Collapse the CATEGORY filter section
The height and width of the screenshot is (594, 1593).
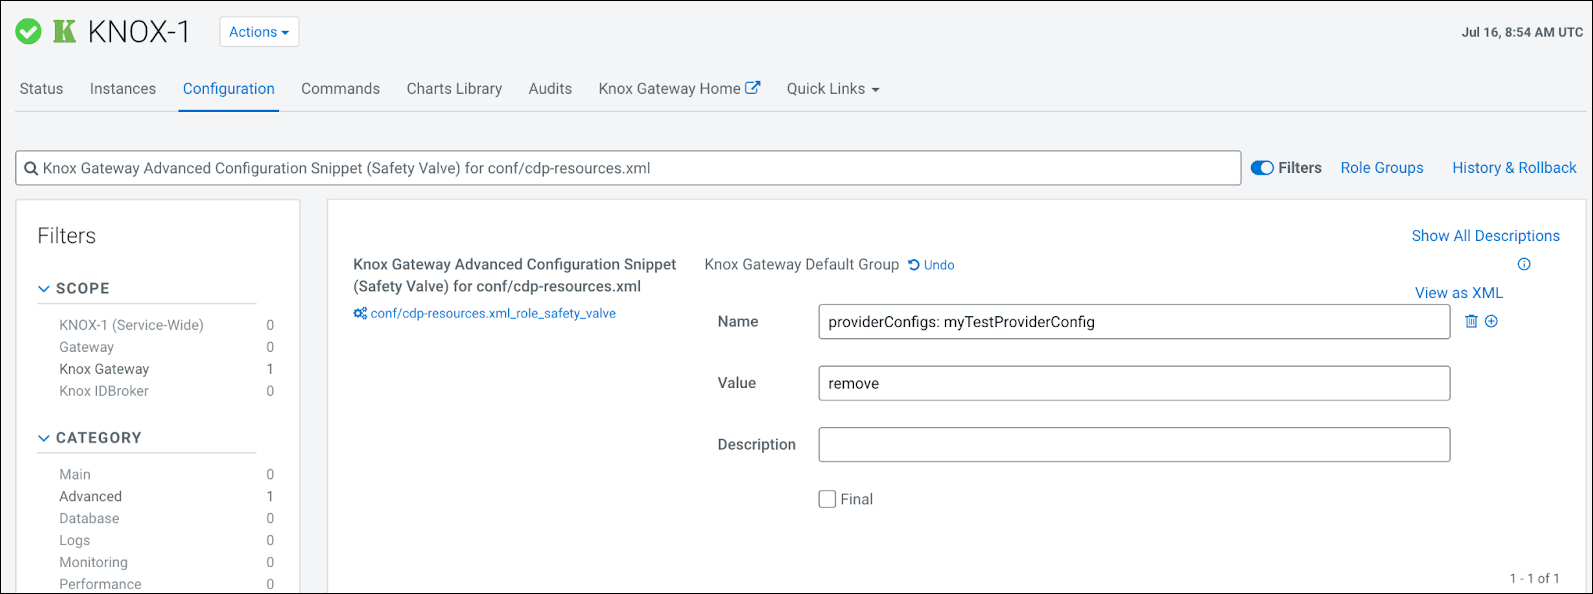tap(44, 438)
